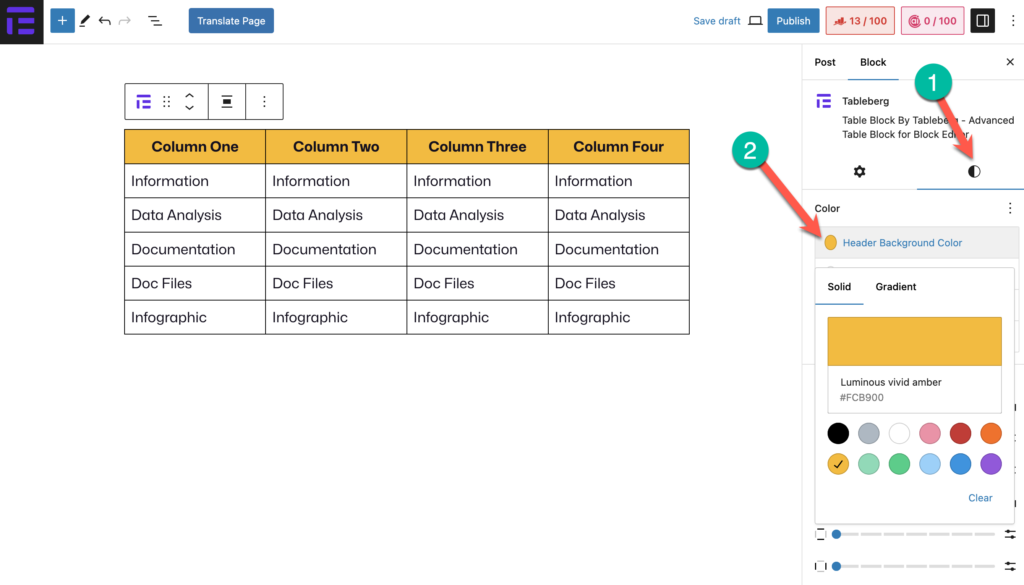Change alignment using the block toolbar align icon
The width and height of the screenshot is (1024, 585).
[x=227, y=101]
